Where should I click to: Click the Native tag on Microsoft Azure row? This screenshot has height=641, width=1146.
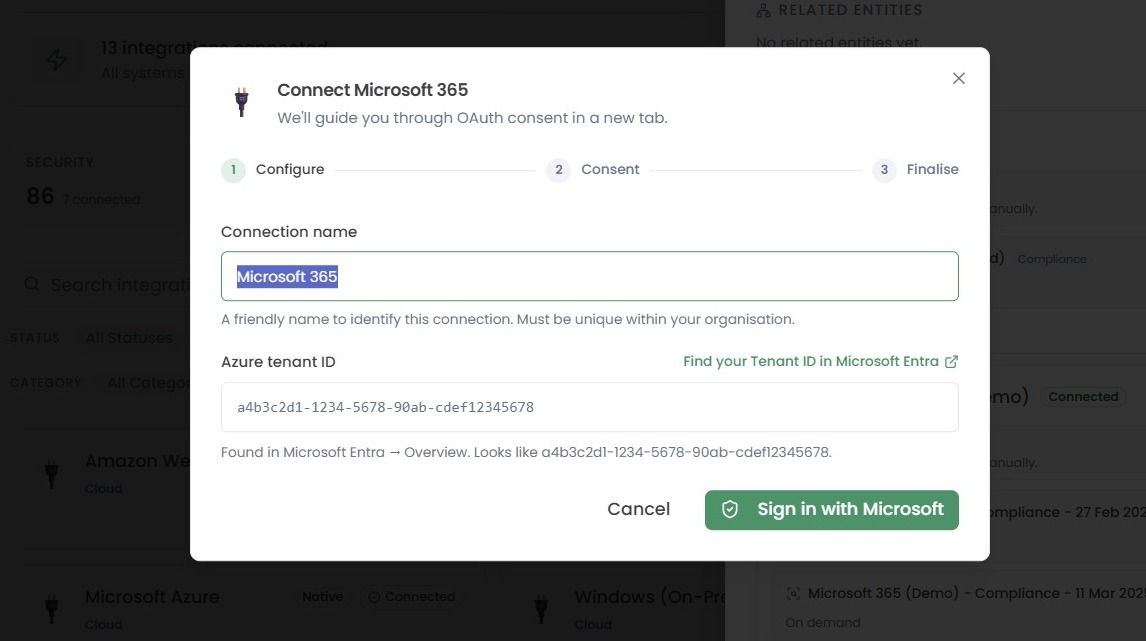[322, 597]
